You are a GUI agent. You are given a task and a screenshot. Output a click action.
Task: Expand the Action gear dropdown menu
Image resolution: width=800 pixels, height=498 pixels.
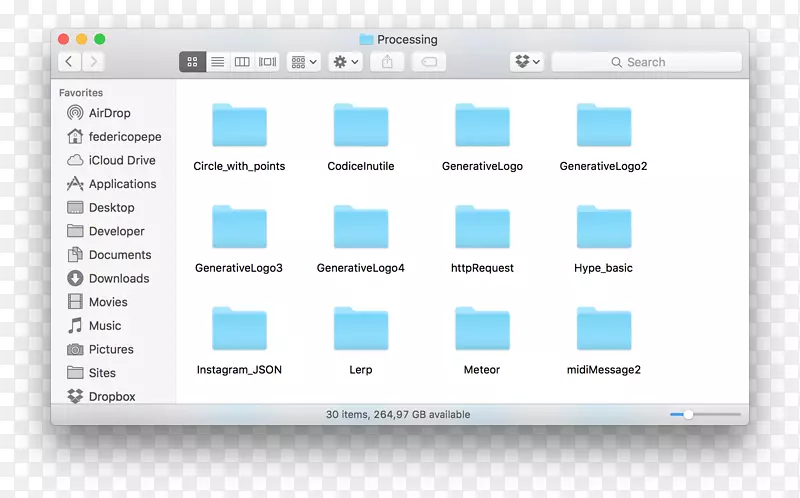(345, 62)
